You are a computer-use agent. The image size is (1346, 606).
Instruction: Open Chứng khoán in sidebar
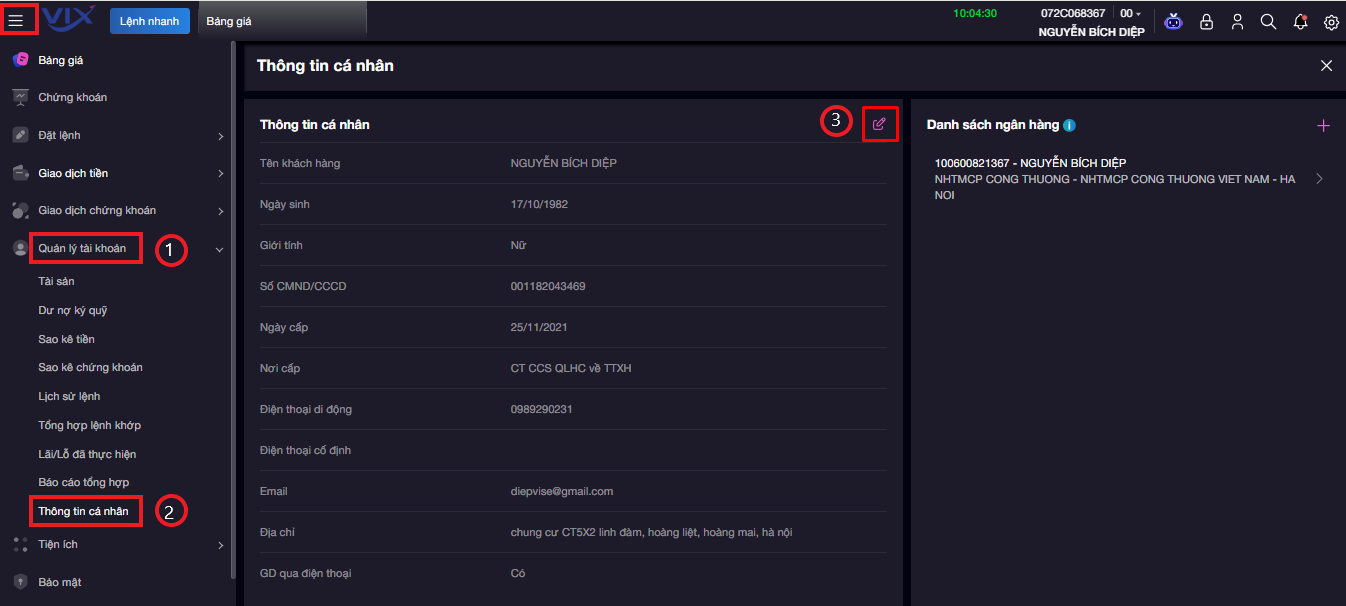point(72,97)
